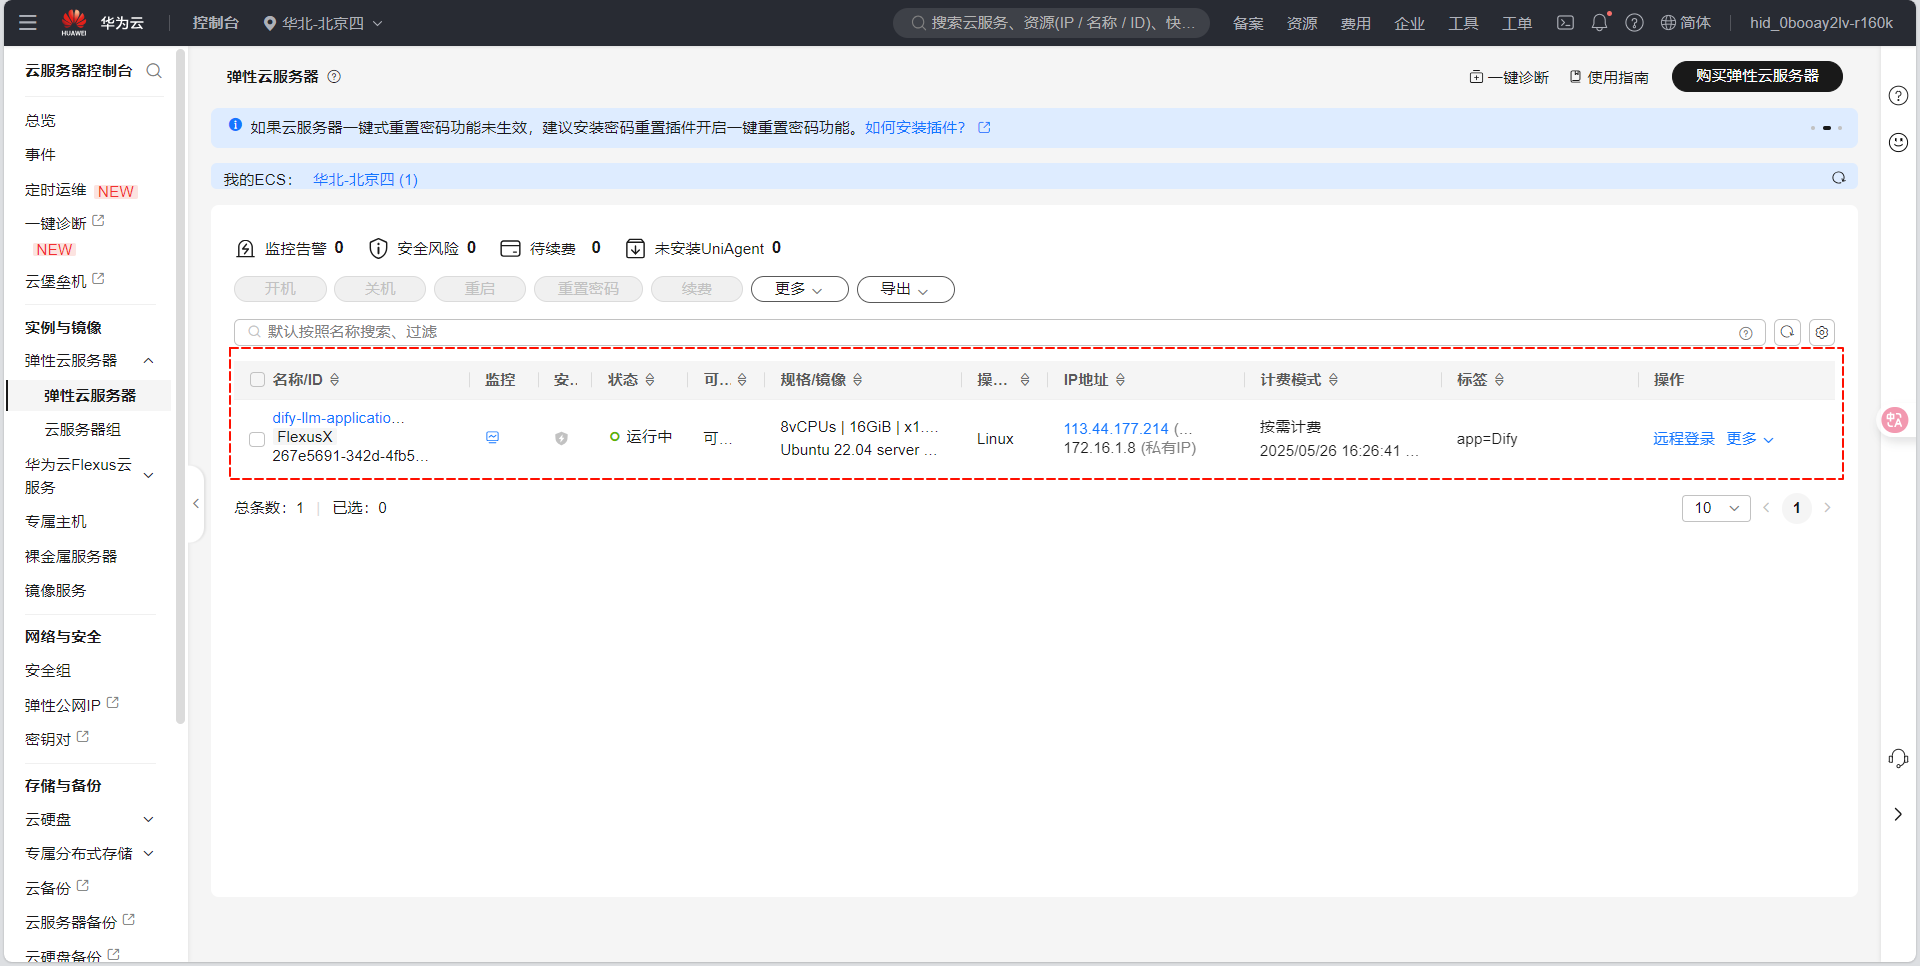Expand the 云硬盘 sidebar item
The height and width of the screenshot is (966, 1920).
[148, 820]
